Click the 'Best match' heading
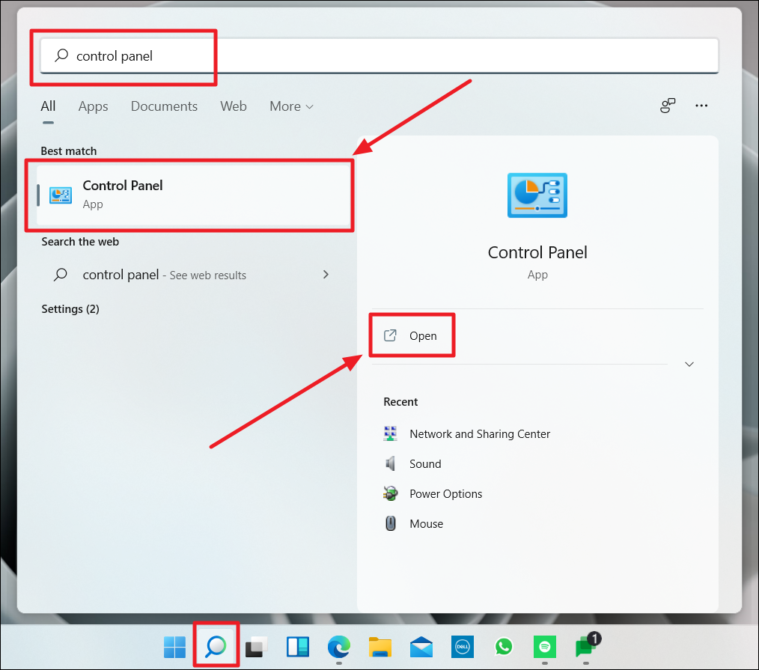 pyautogui.click(x=69, y=151)
